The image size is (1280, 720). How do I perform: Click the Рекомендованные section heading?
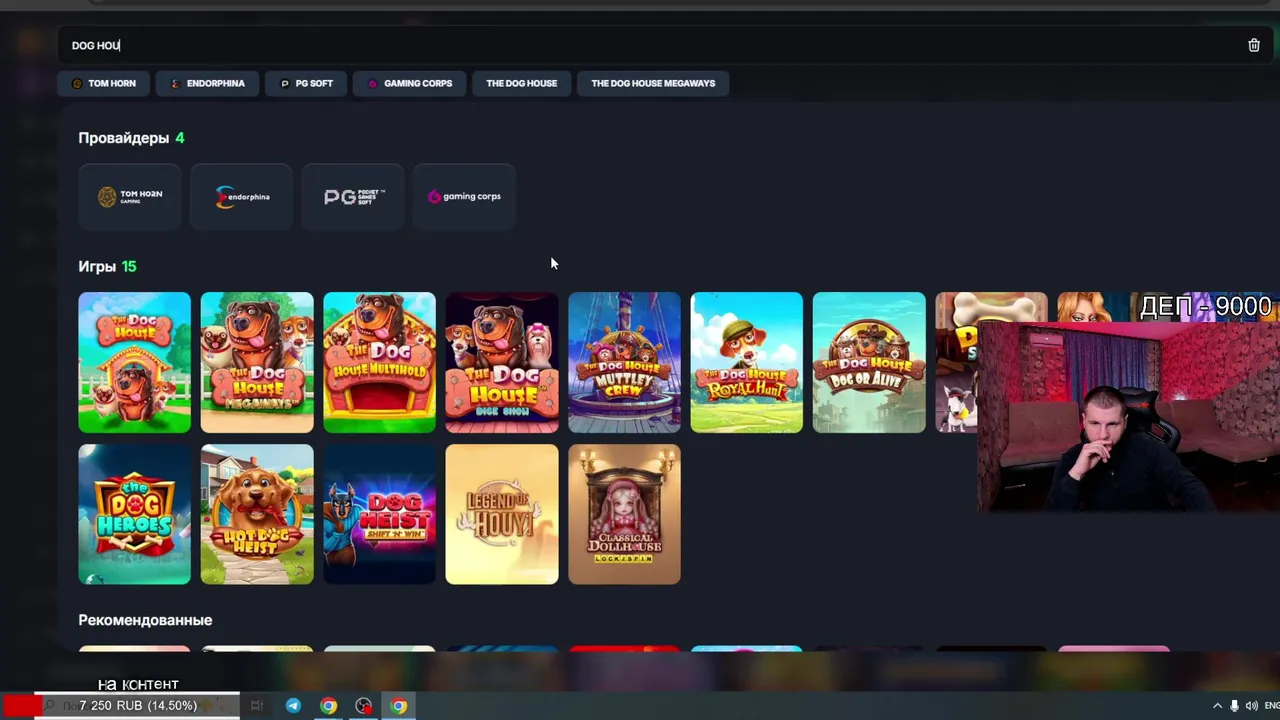coord(145,620)
